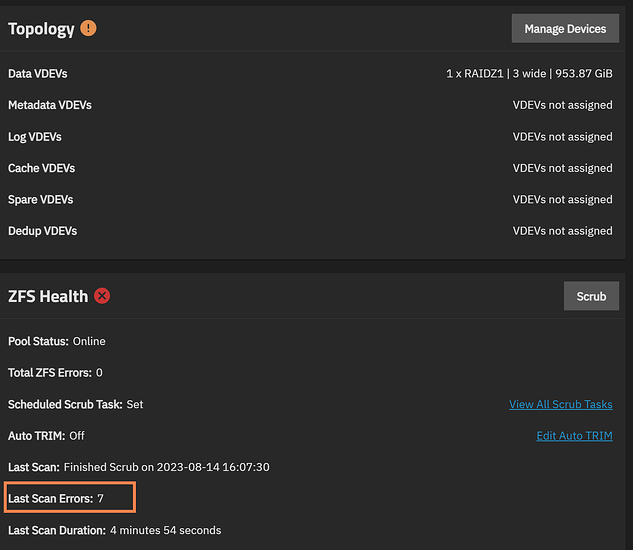Click the Total ZFS Errors line

tap(56, 373)
